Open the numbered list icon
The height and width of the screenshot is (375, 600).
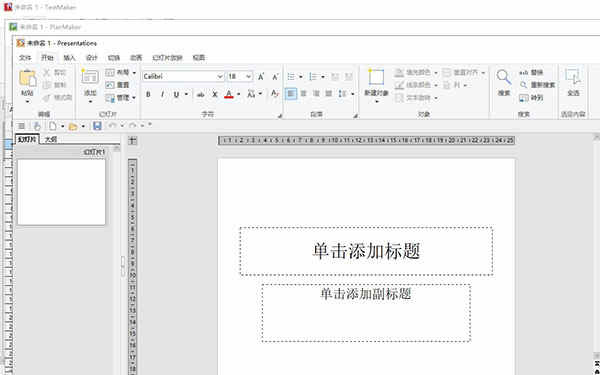coord(313,77)
